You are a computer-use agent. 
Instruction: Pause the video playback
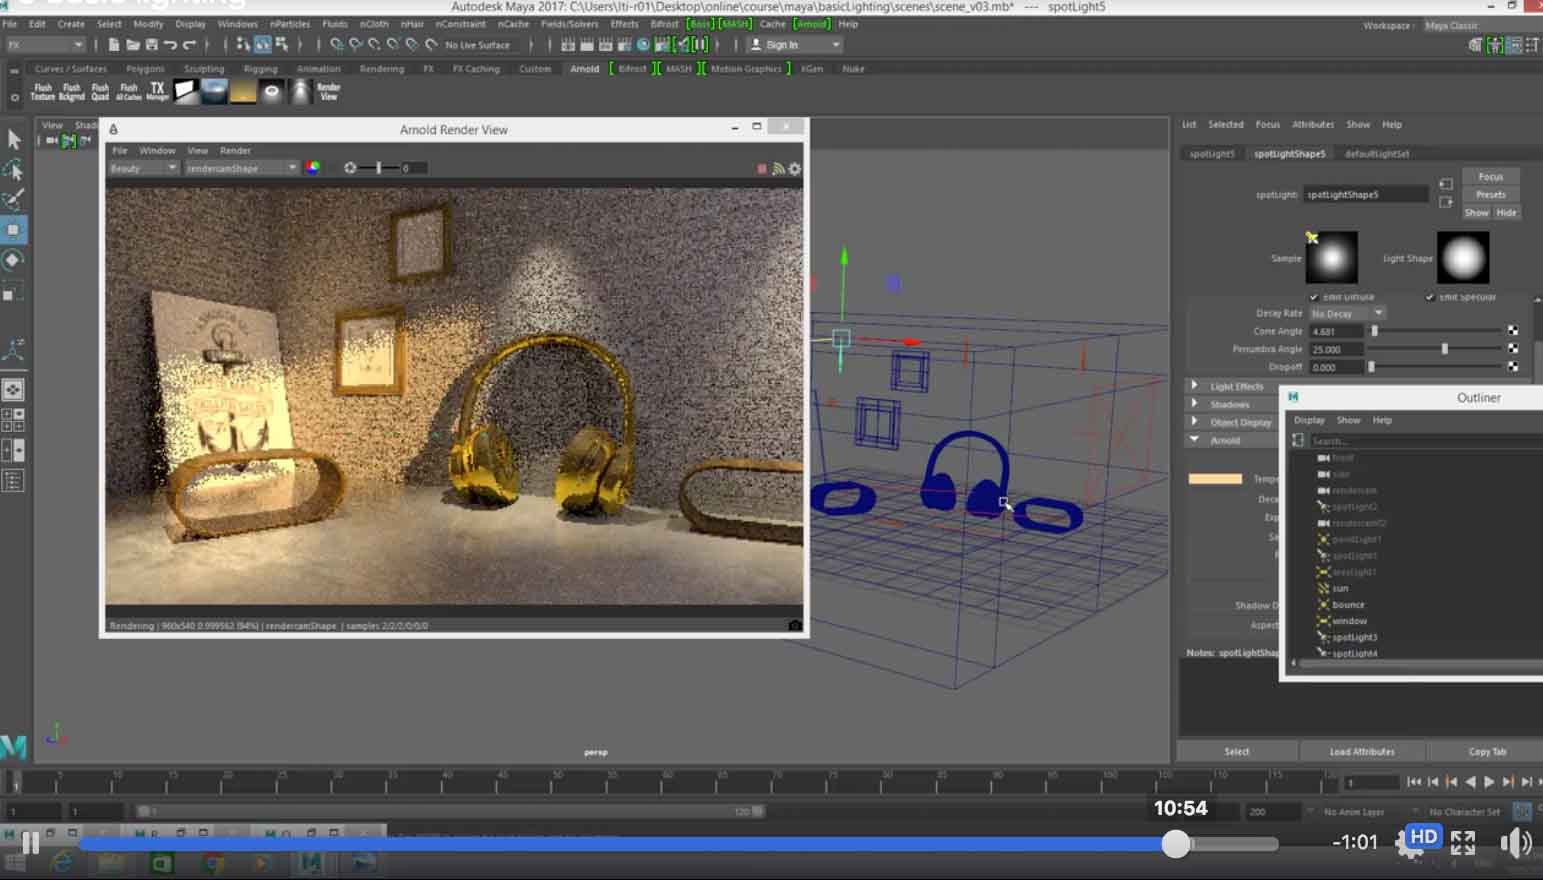[30, 843]
